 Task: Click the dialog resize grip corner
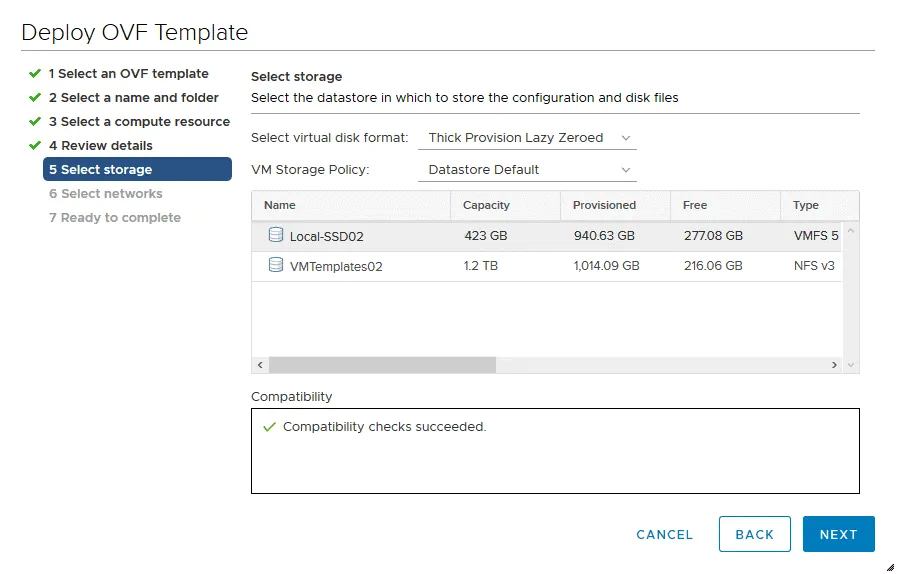[x=889, y=567]
